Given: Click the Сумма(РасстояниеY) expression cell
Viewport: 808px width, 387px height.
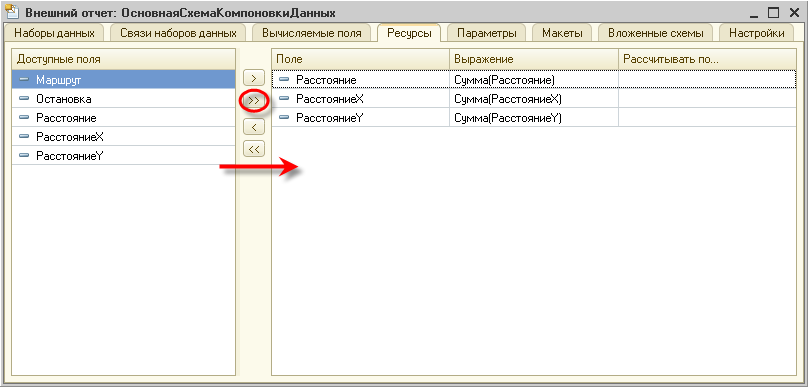Looking at the screenshot, I should pos(534,117).
